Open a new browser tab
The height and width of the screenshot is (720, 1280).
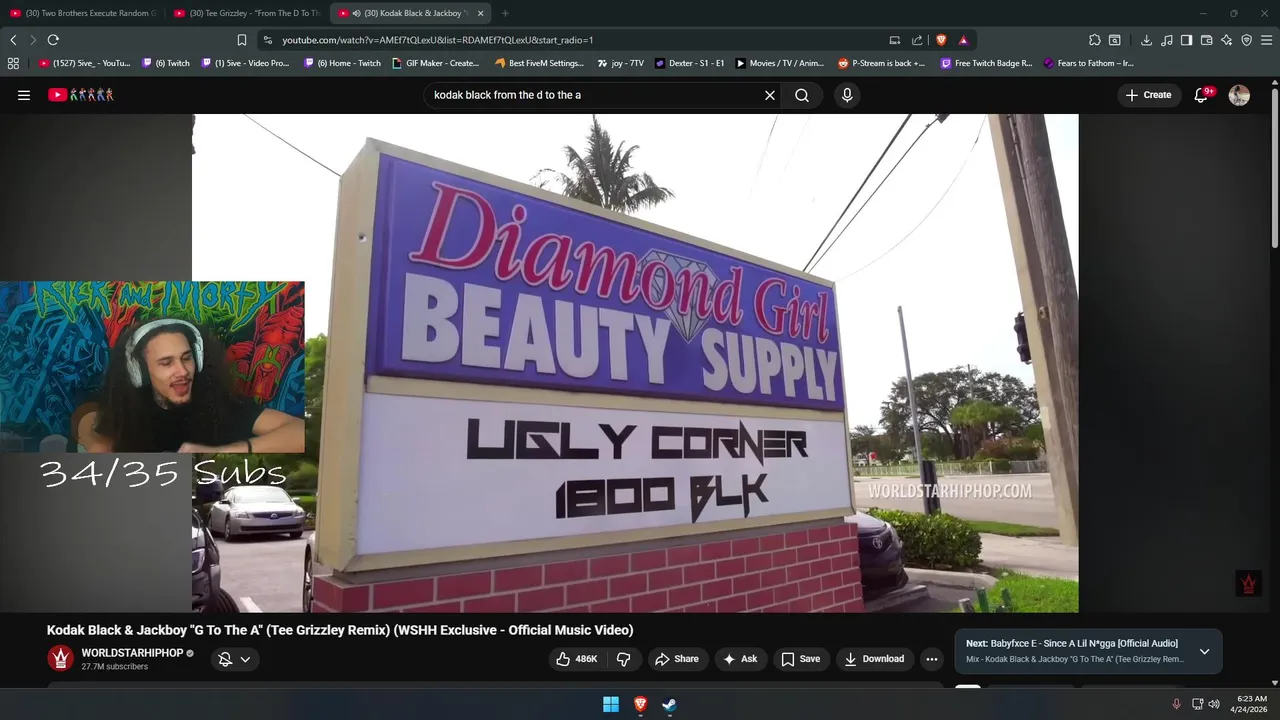tap(505, 13)
